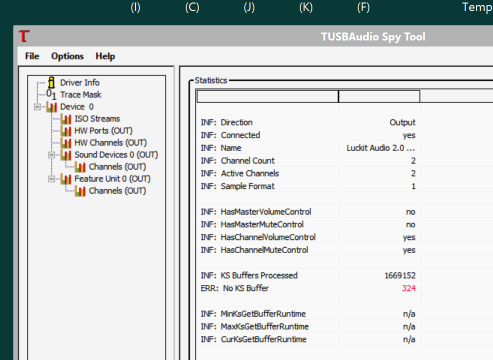
Task: Collapse the Device 0 tree node
Action: (37, 107)
